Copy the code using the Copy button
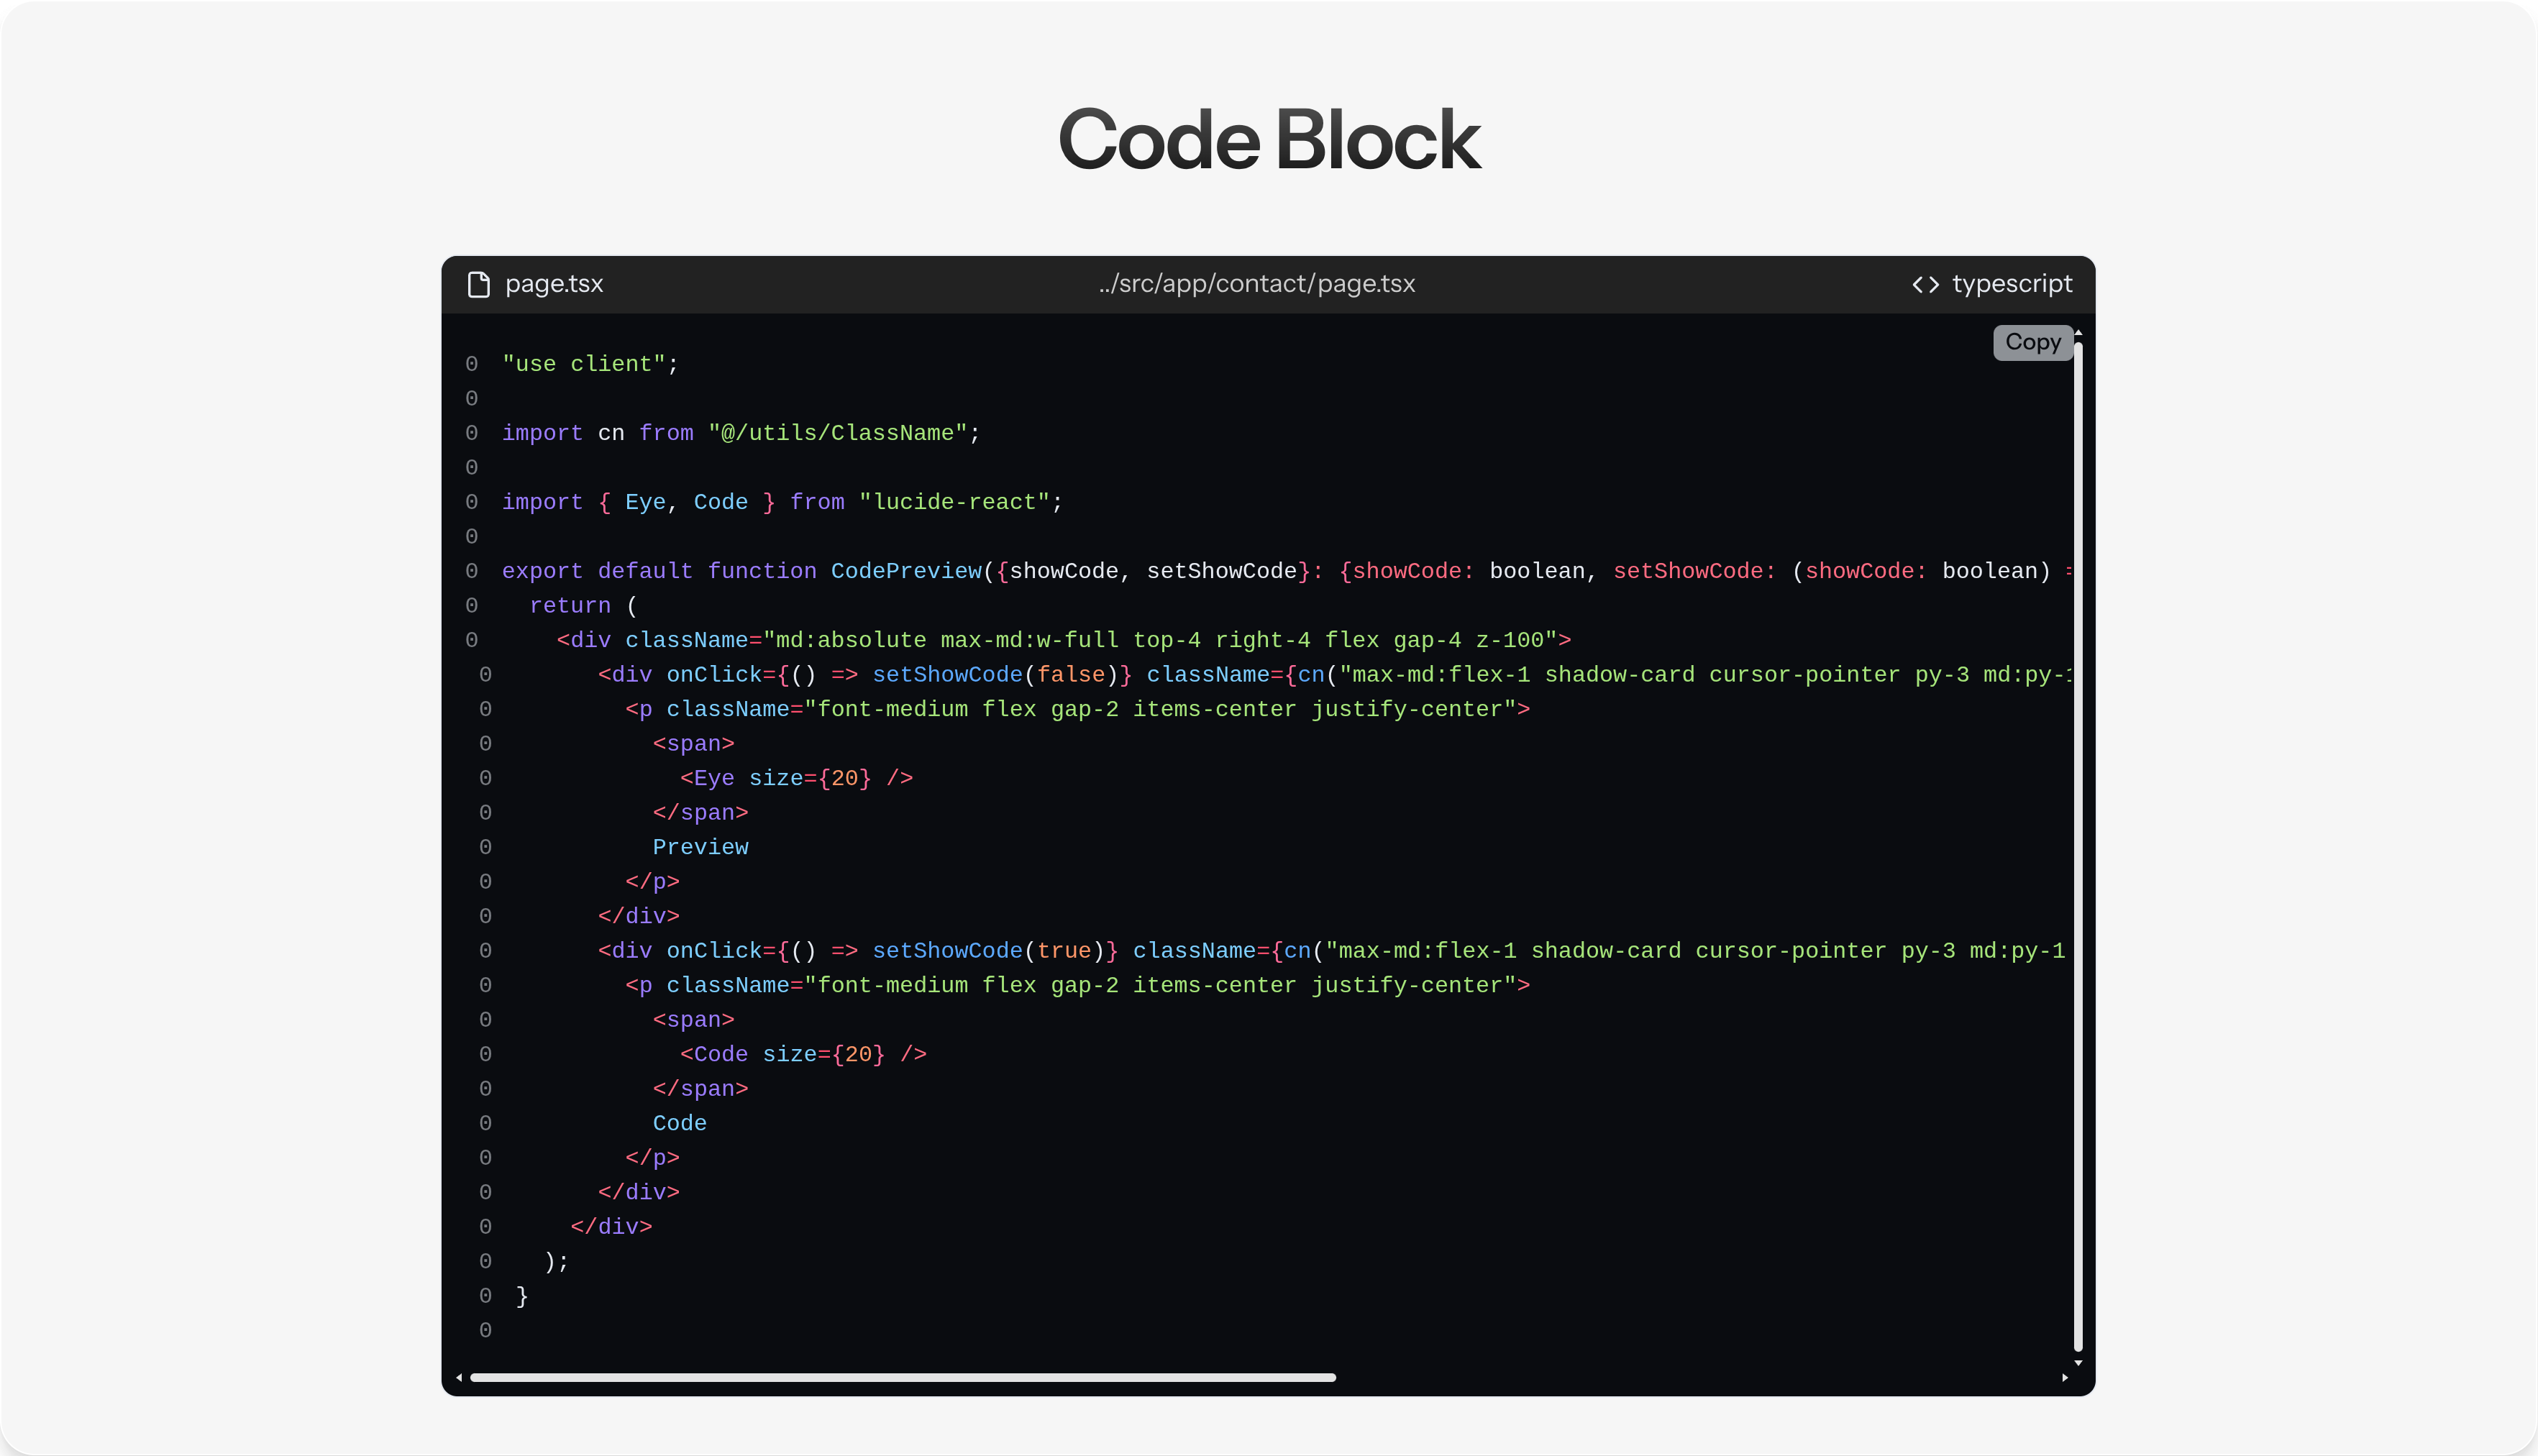 (2032, 342)
